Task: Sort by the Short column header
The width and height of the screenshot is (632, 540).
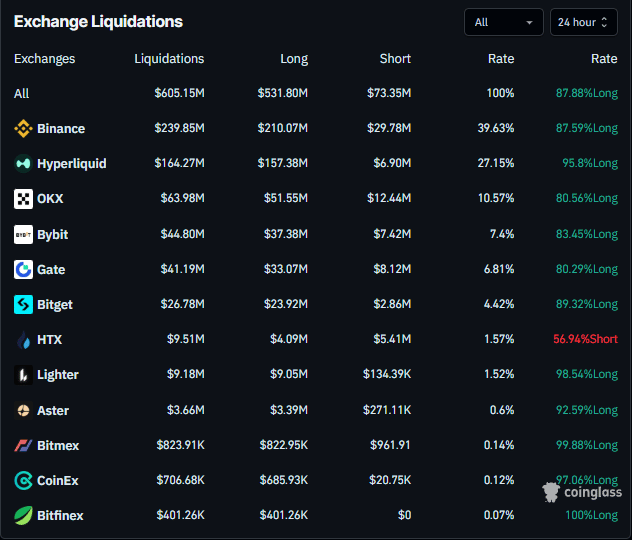Action: pyautogui.click(x=395, y=59)
